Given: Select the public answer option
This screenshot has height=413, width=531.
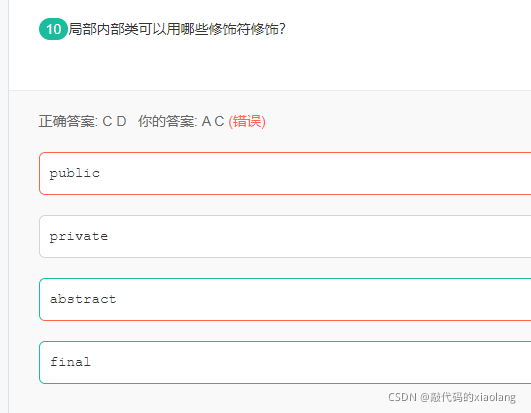Looking at the screenshot, I should coord(285,173).
